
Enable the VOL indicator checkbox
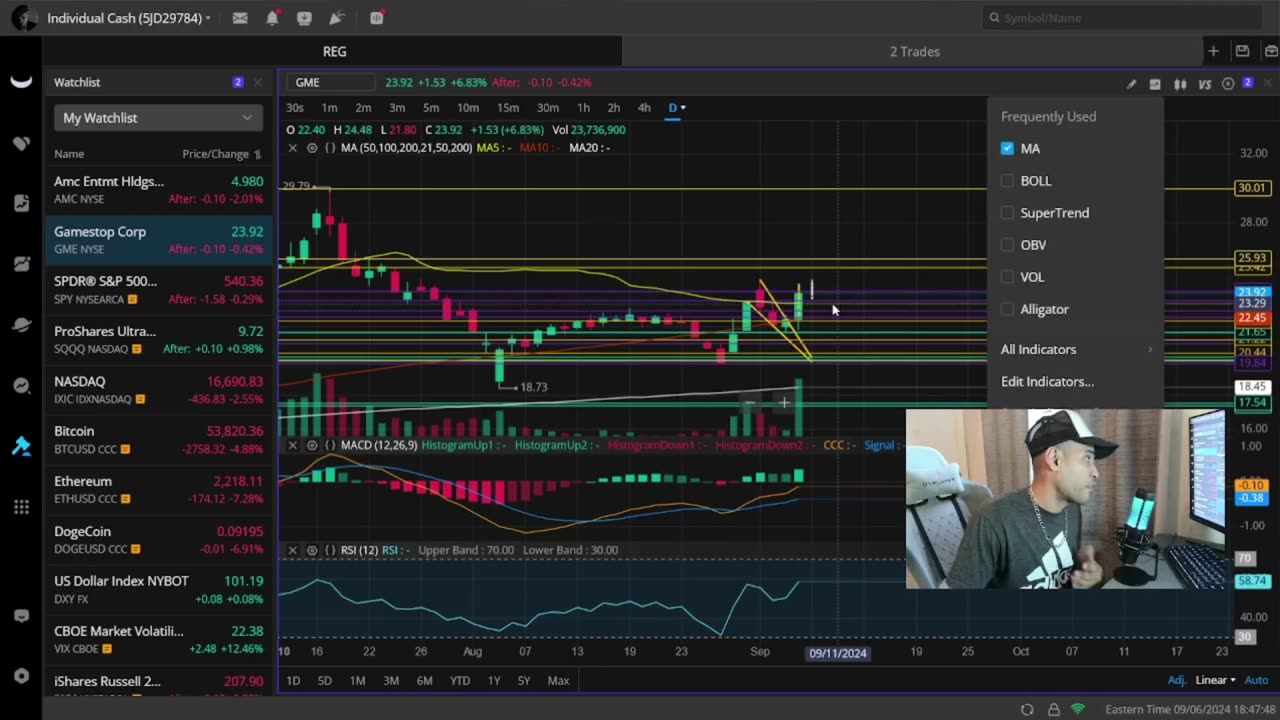(x=1007, y=276)
